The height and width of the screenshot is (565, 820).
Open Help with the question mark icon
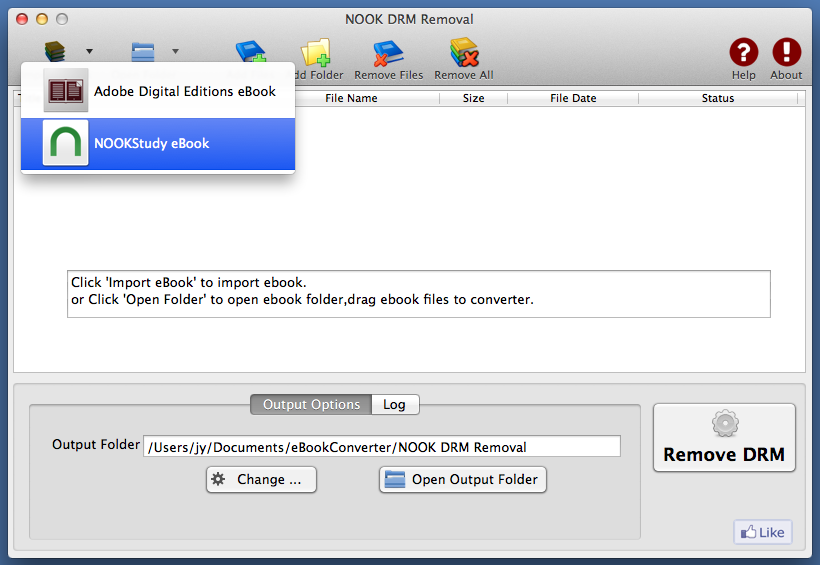(744, 52)
